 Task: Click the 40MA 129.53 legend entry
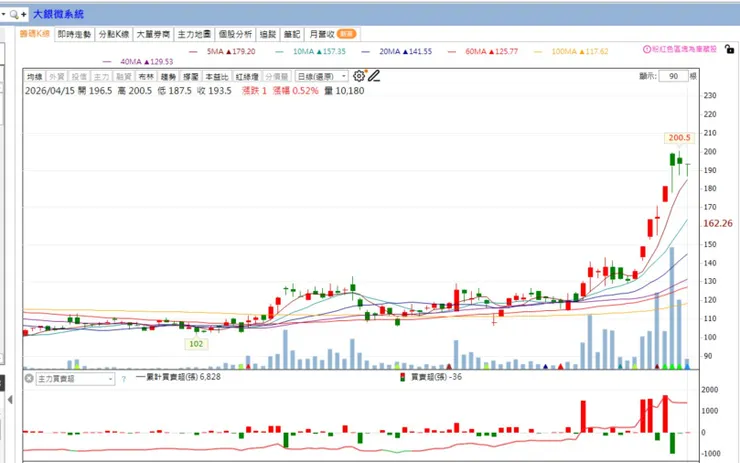point(138,62)
